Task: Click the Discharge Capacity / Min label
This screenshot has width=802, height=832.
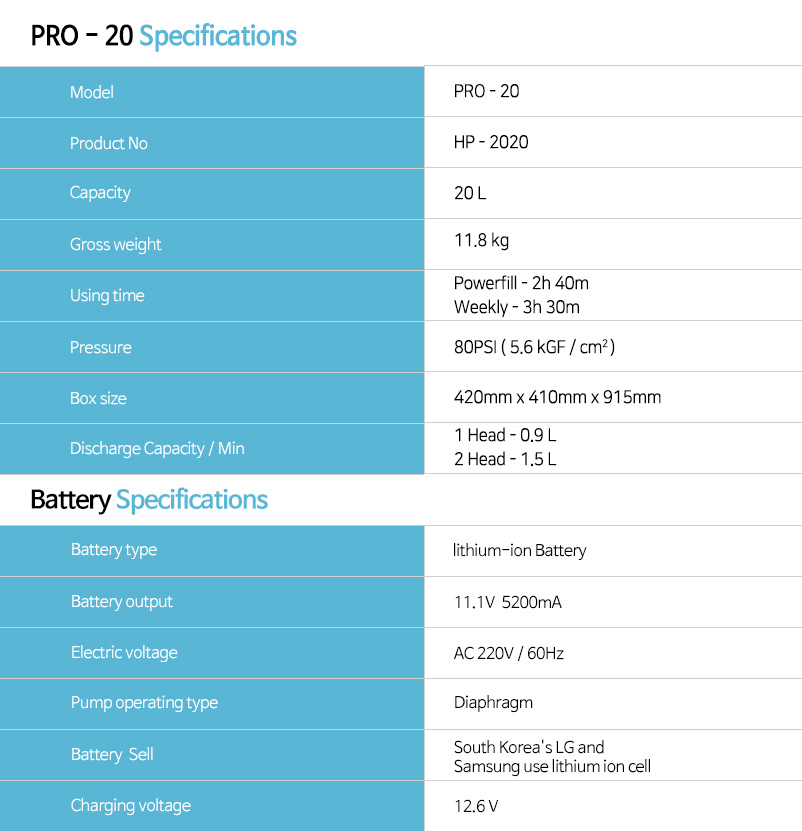Action: 157,449
